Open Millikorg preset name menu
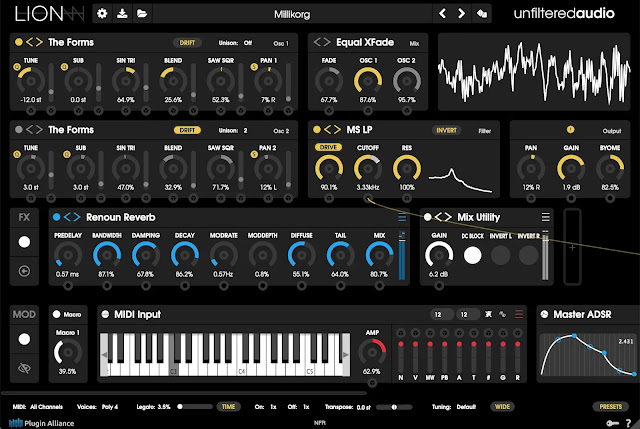Viewport: 640px width, 429px height. 292,14
